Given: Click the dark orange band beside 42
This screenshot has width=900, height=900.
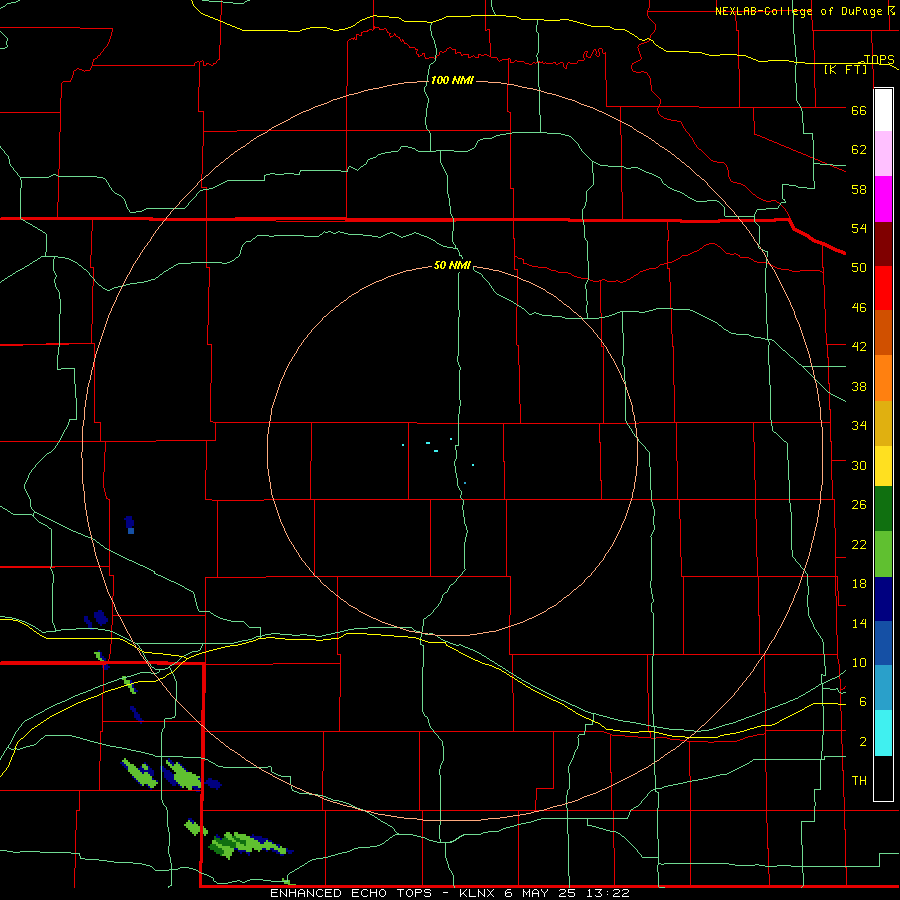Looking at the screenshot, I should point(883,332).
